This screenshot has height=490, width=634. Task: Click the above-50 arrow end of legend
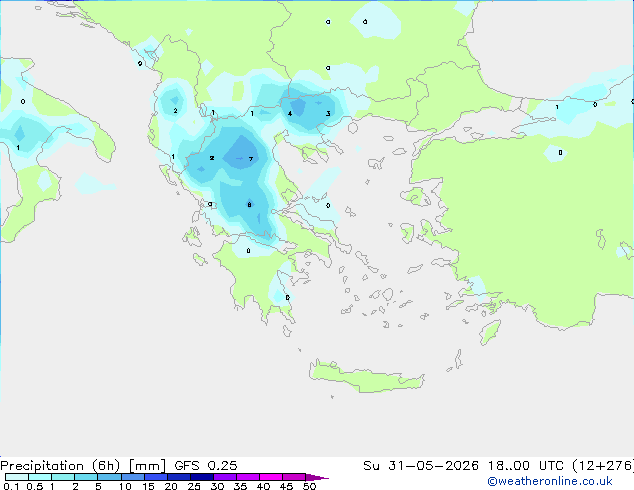pos(317,477)
